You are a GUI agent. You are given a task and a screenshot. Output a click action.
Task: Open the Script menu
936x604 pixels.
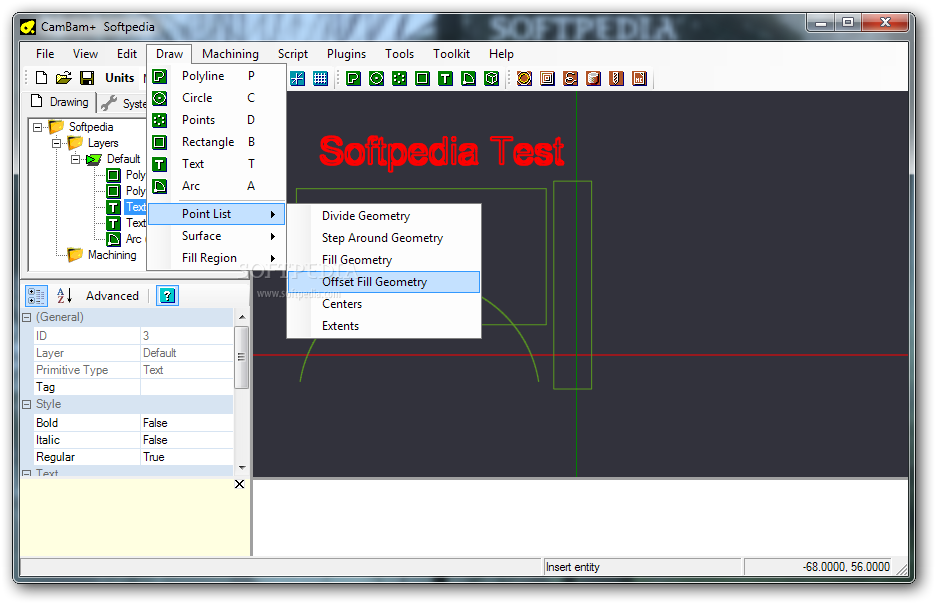(x=292, y=54)
